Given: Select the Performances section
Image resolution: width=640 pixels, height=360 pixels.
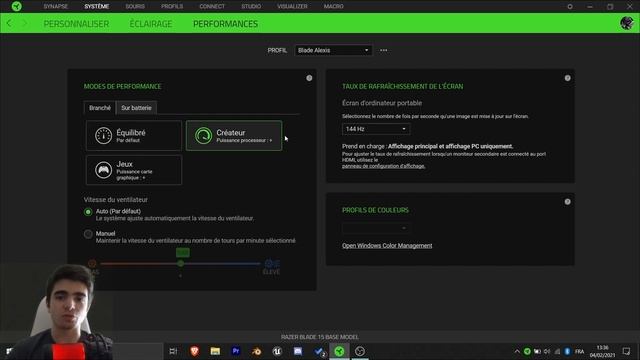Looking at the screenshot, I should click(x=225, y=24).
